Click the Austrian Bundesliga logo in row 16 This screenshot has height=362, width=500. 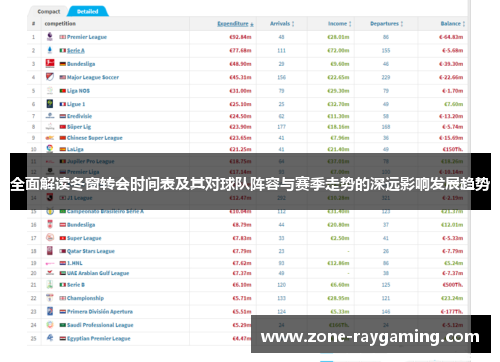pos(50,224)
